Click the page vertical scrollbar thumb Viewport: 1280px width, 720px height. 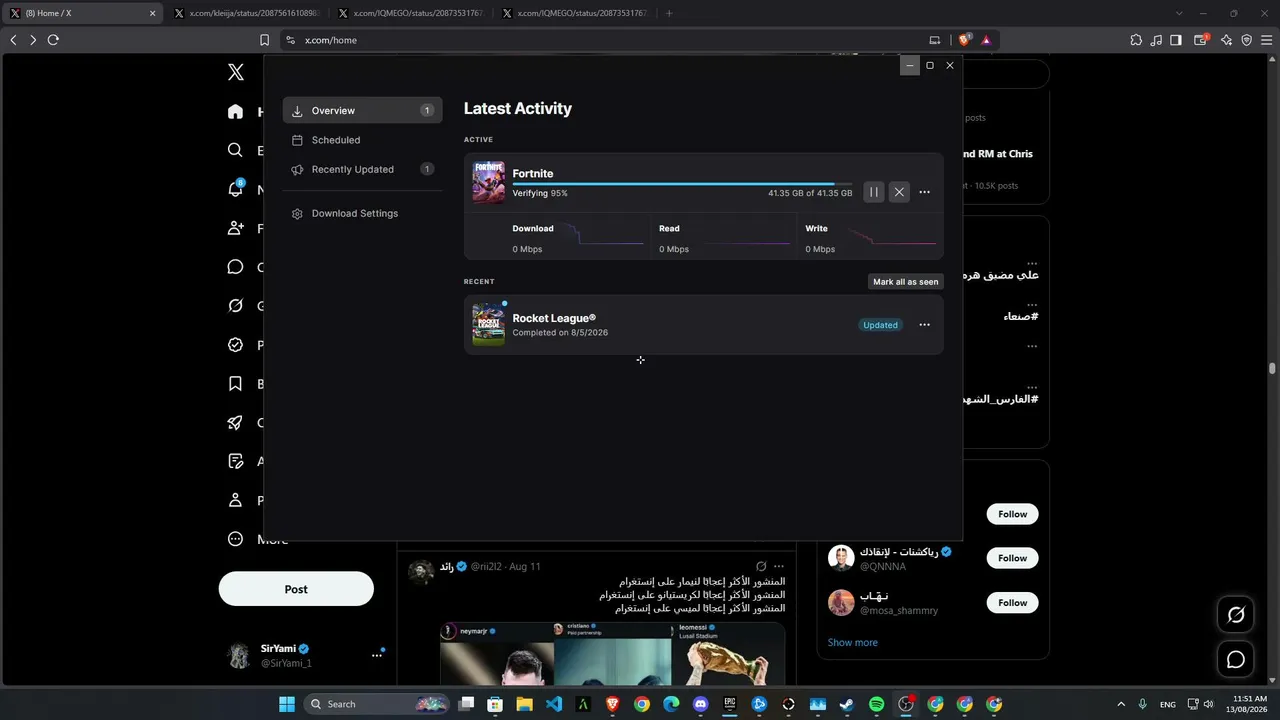[1272, 368]
